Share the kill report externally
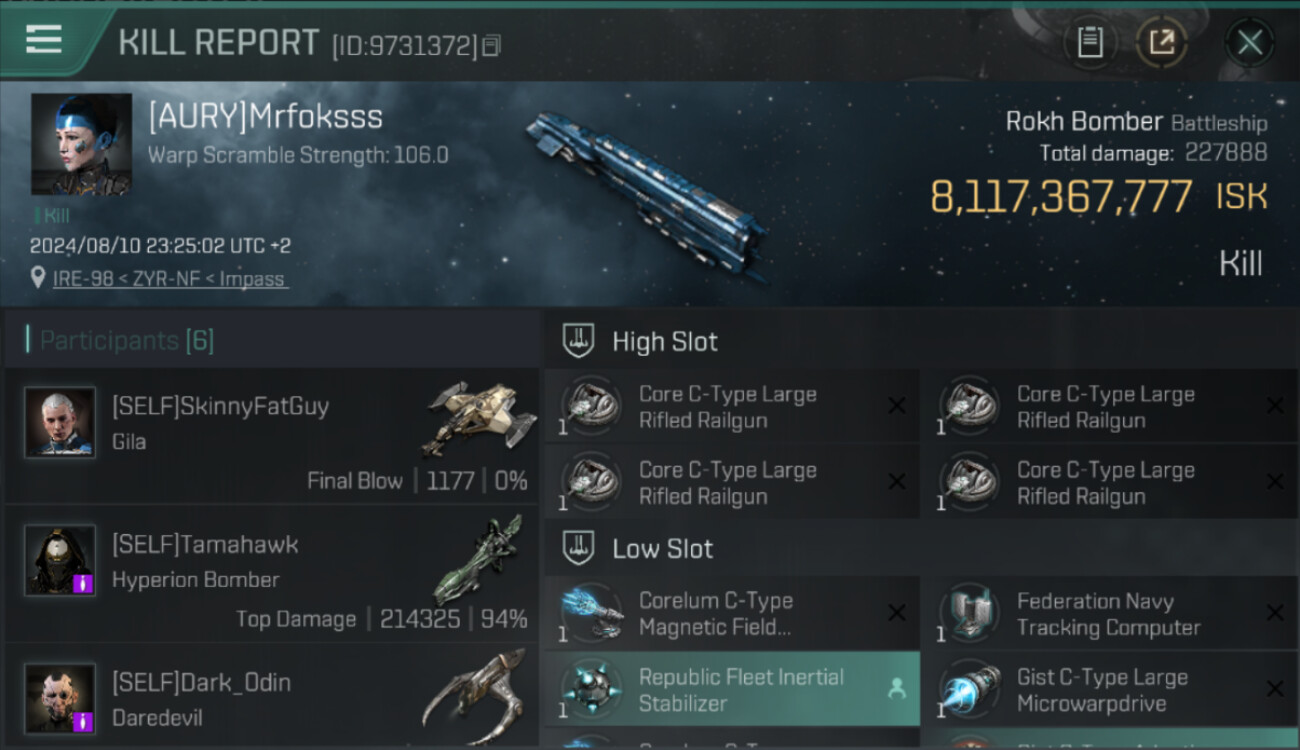This screenshot has height=750, width=1300. (x=1161, y=42)
